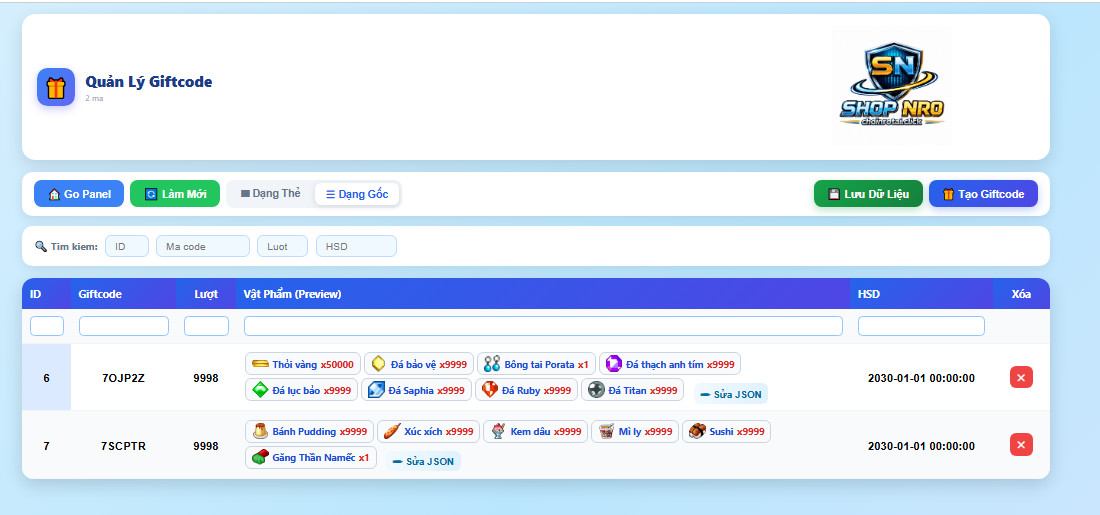Focus the Ma code search field
1100x515 pixels.
point(203,246)
